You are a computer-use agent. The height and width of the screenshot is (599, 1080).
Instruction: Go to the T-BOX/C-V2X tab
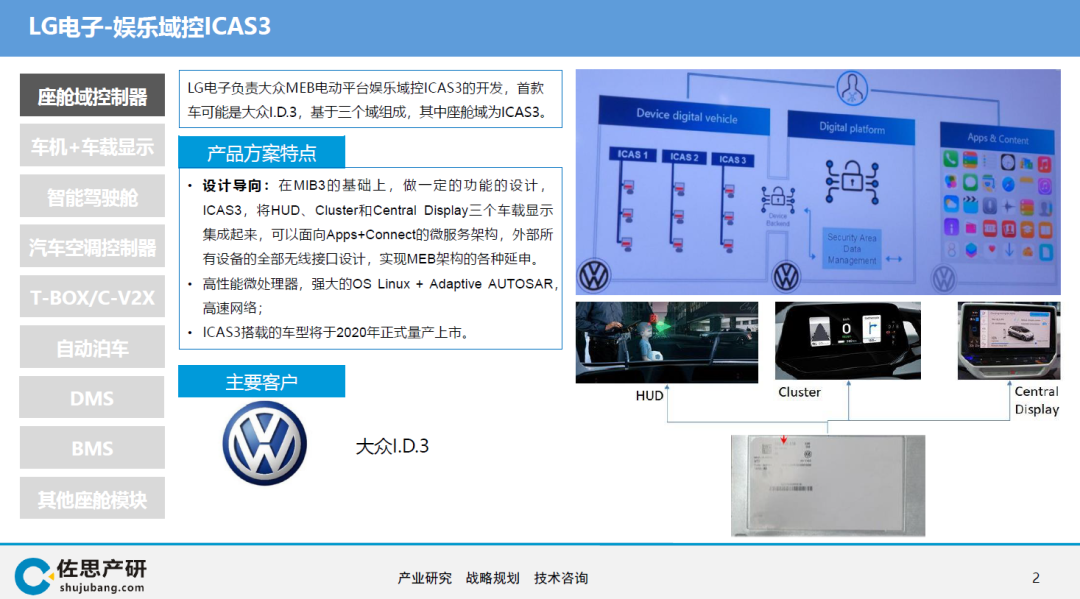92,297
